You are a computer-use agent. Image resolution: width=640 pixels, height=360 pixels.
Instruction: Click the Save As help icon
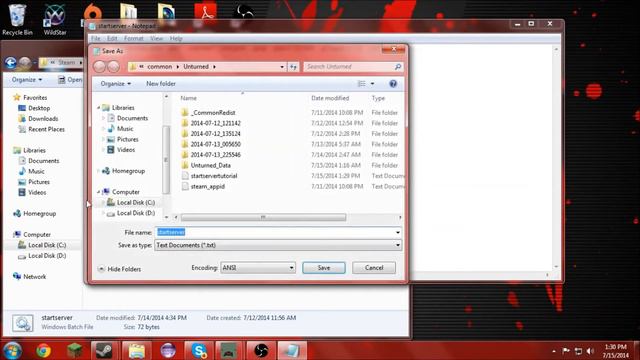coord(393,84)
